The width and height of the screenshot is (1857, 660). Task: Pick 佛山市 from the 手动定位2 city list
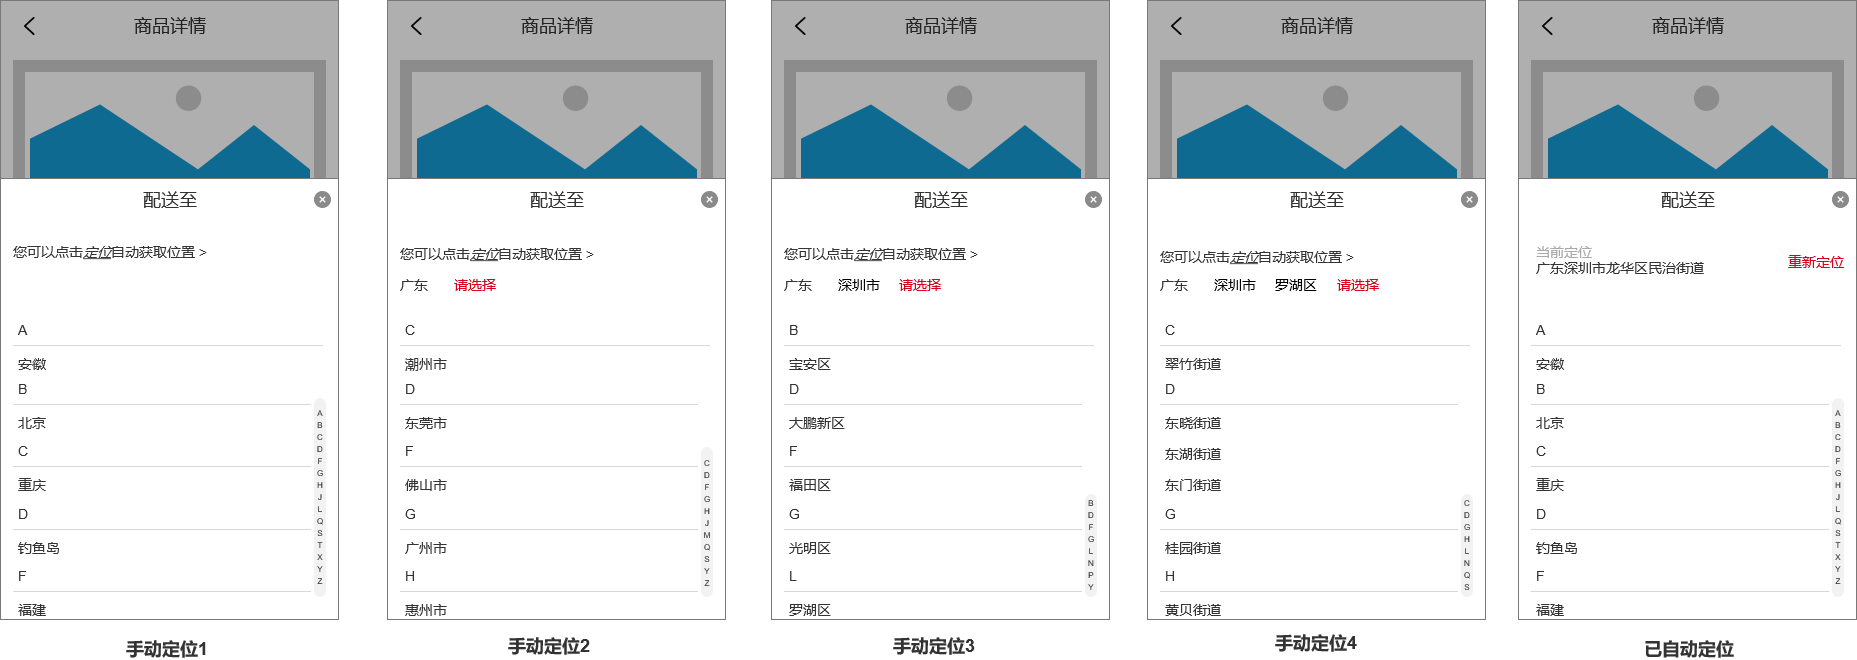[x=426, y=485]
